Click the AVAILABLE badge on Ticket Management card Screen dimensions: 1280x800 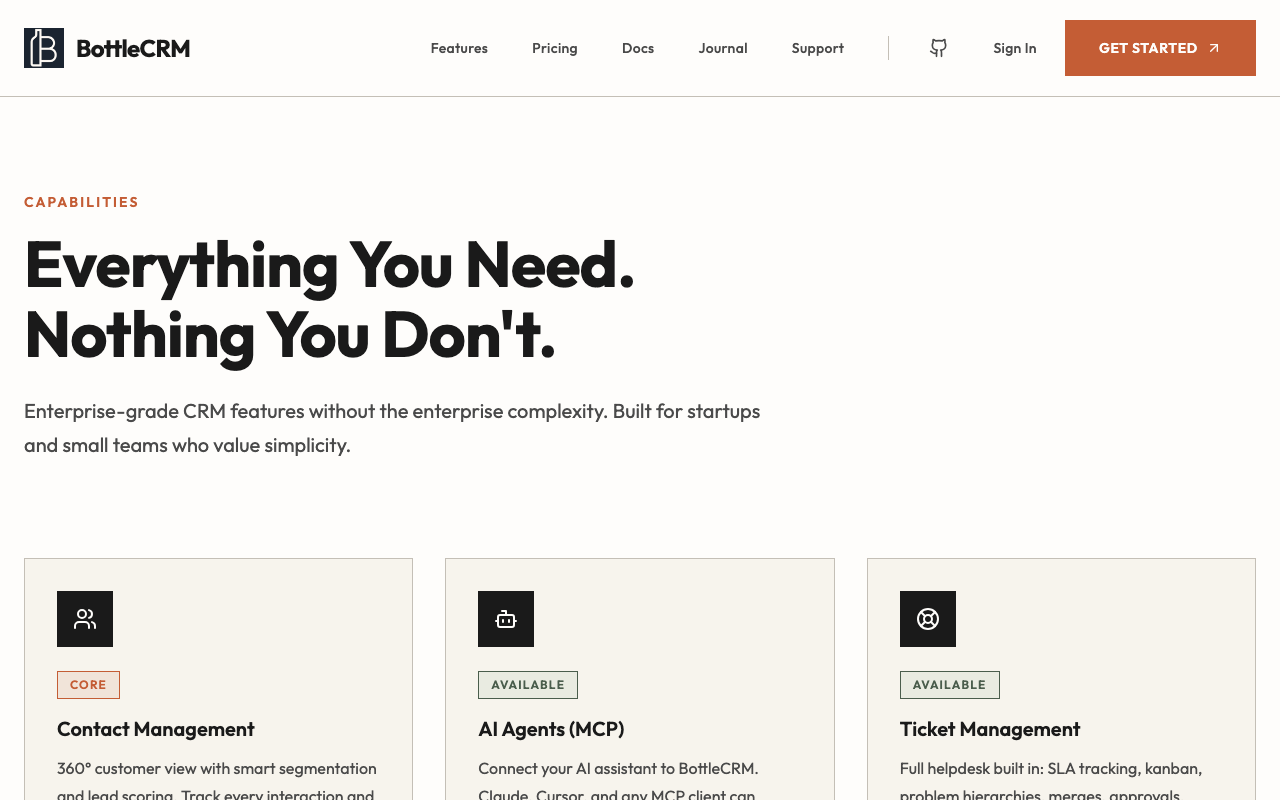pyautogui.click(x=950, y=685)
